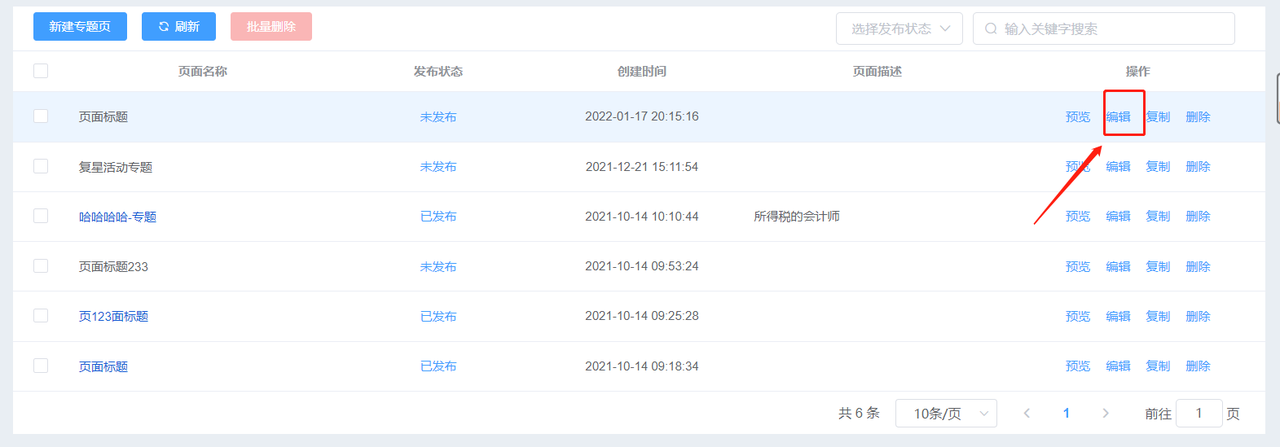This screenshot has width=1280, height=447.
Task: Click 复制 for 页123面标题
Action: [x=1158, y=317]
